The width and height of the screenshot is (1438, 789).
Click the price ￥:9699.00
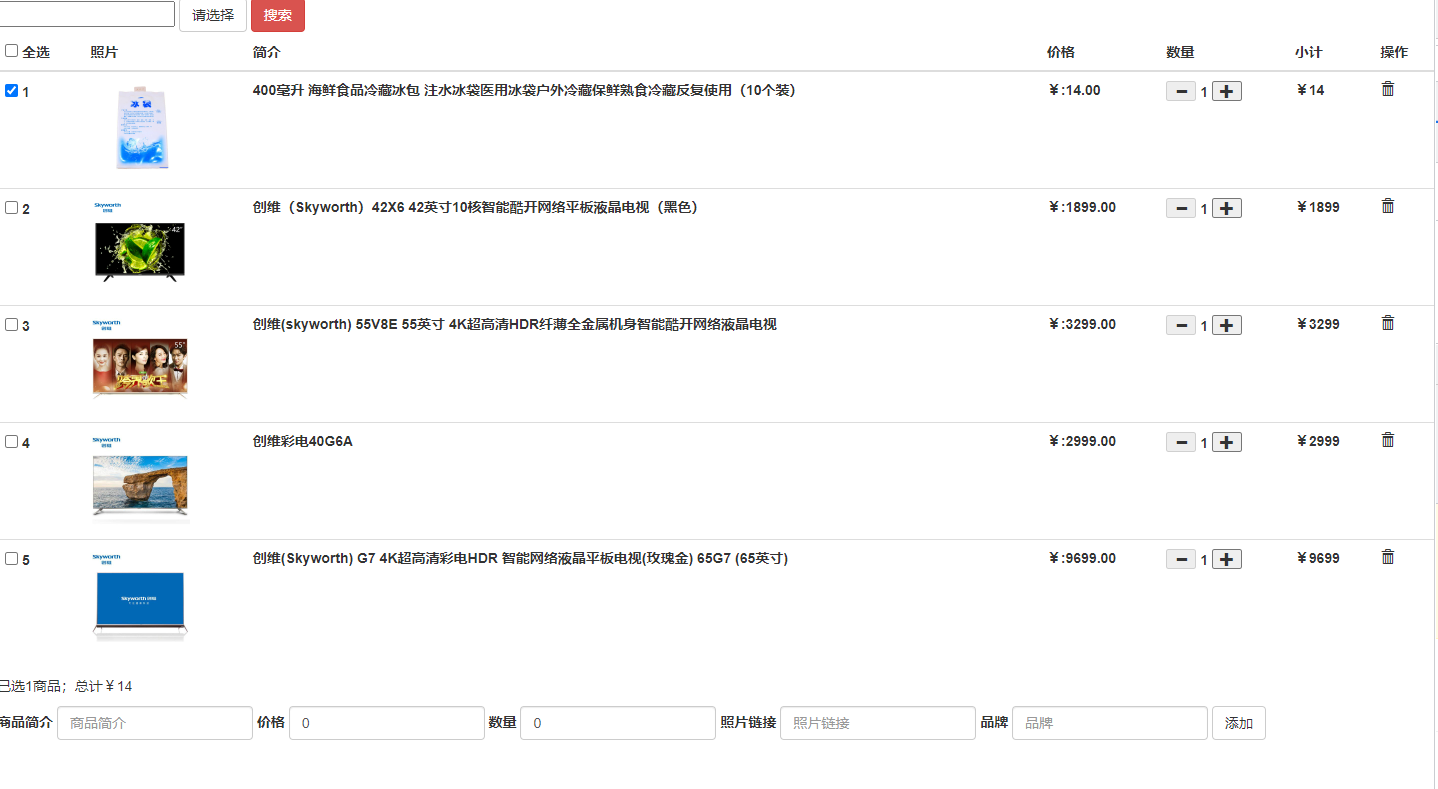point(1081,558)
